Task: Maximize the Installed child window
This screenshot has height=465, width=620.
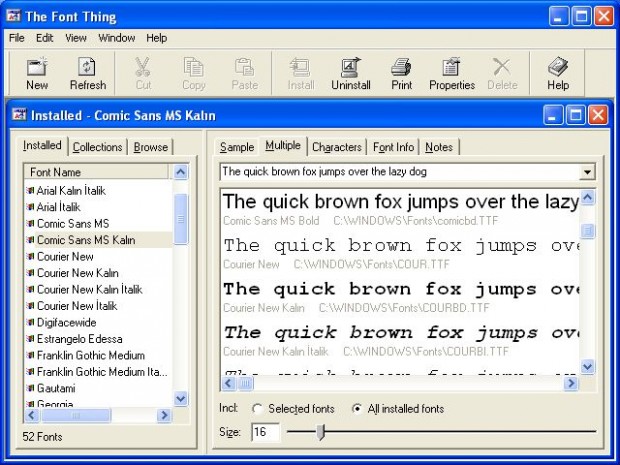Action: pyautogui.click(x=575, y=115)
